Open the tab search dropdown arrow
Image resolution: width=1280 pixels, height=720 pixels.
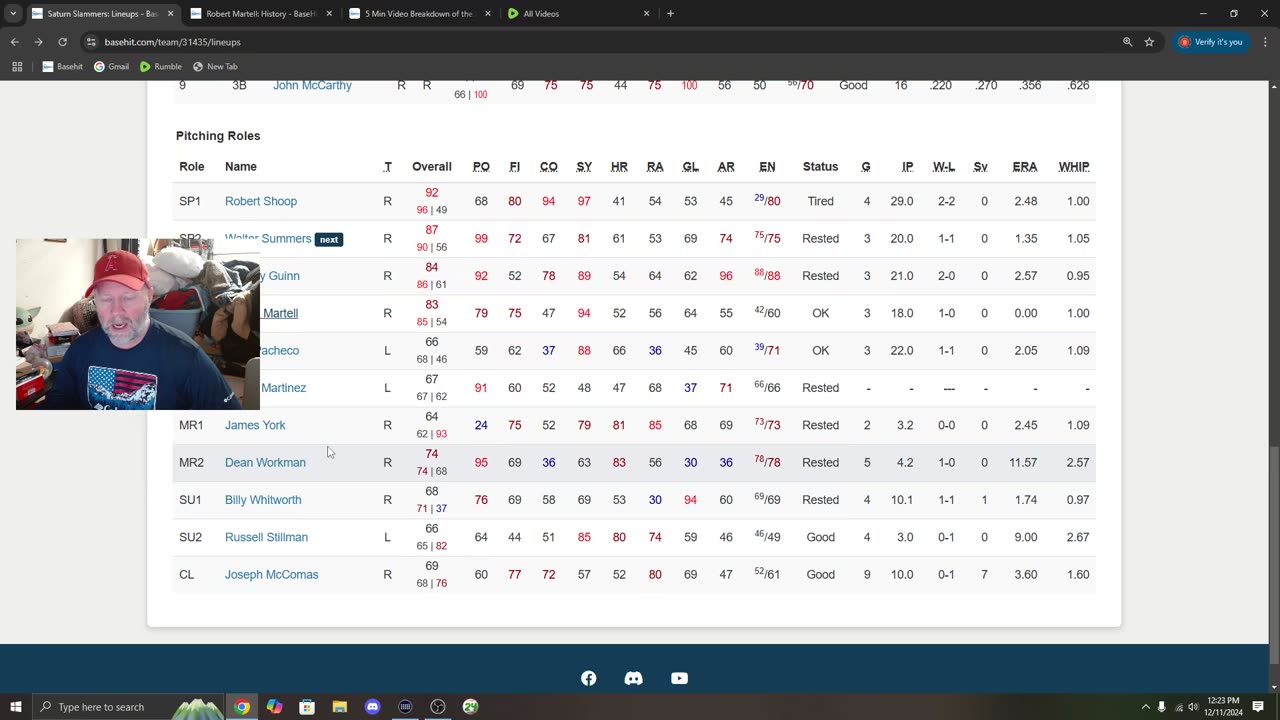[14, 14]
